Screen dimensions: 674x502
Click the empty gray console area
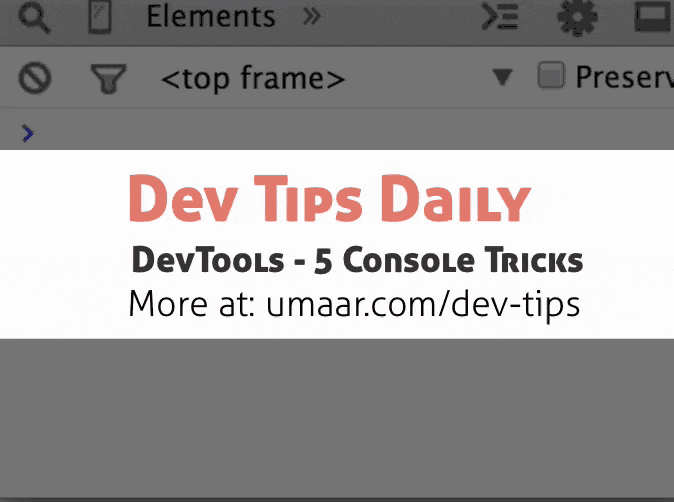(x=337, y=419)
